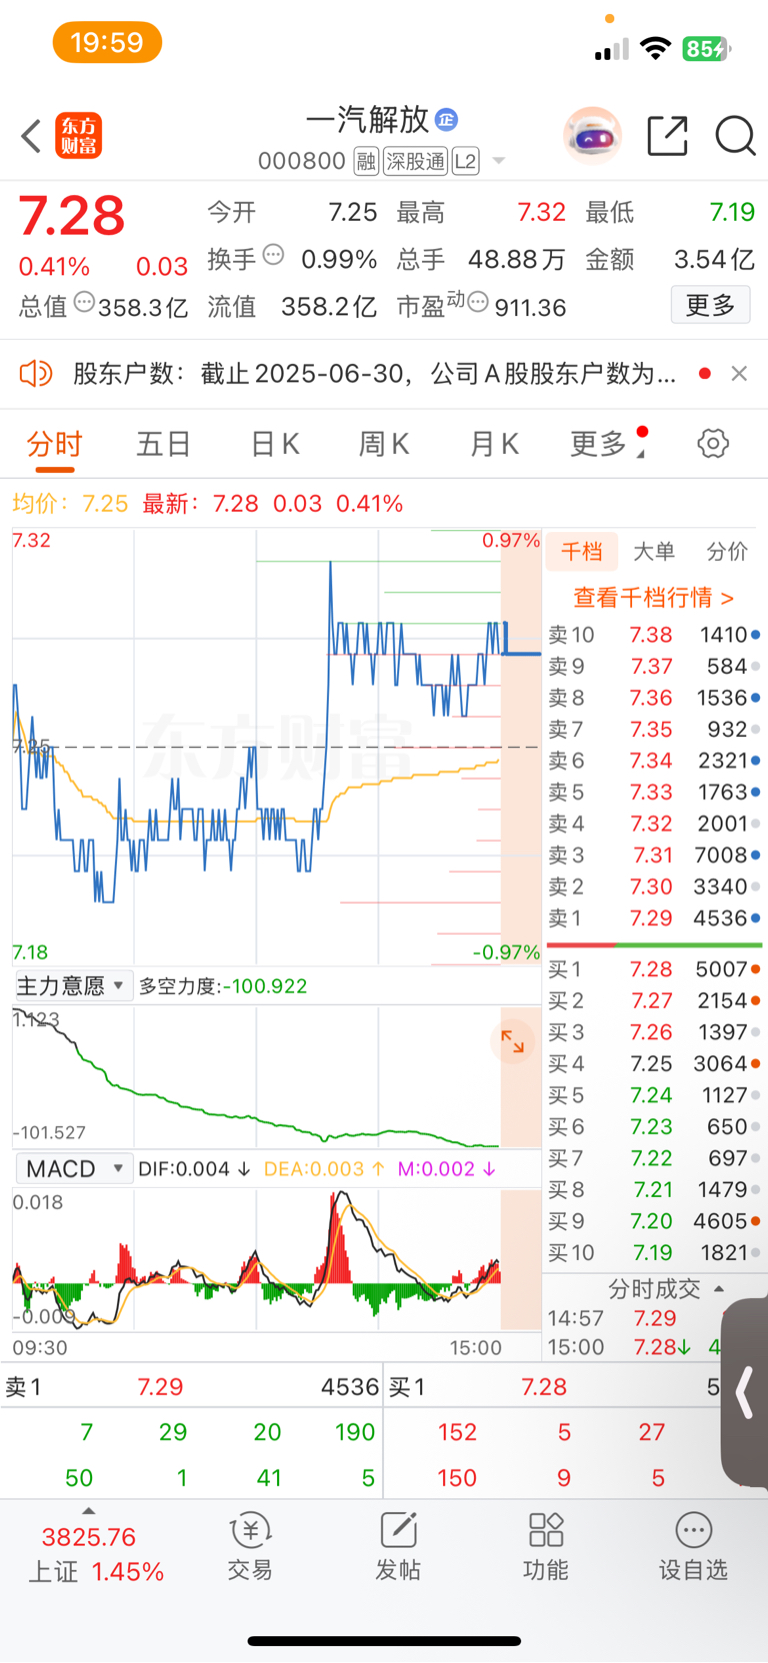The height and width of the screenshot is (1663, 768).
Task: Tap 买9 7.20 order row
Action: (654, 1221)
